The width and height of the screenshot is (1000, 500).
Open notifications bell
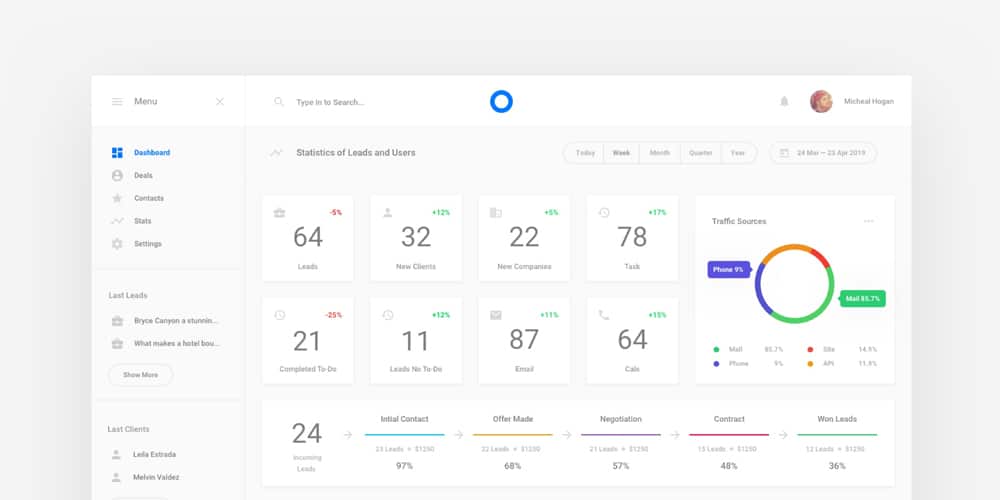[x=784, y=101]
